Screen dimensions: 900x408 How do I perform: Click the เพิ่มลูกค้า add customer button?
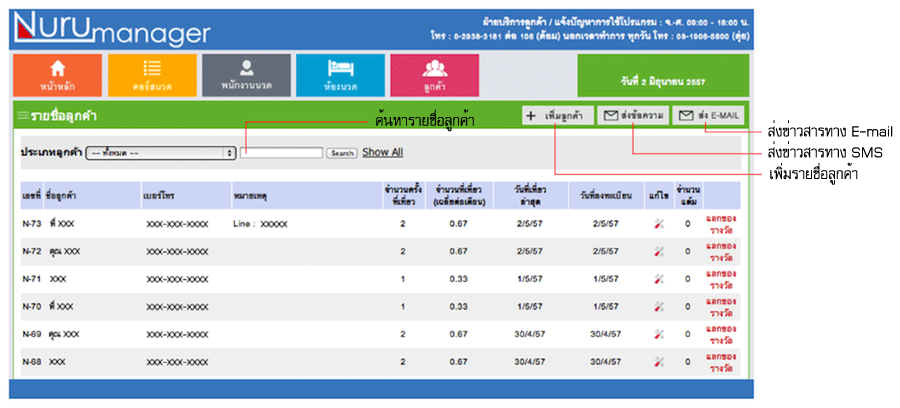(557, 116)
